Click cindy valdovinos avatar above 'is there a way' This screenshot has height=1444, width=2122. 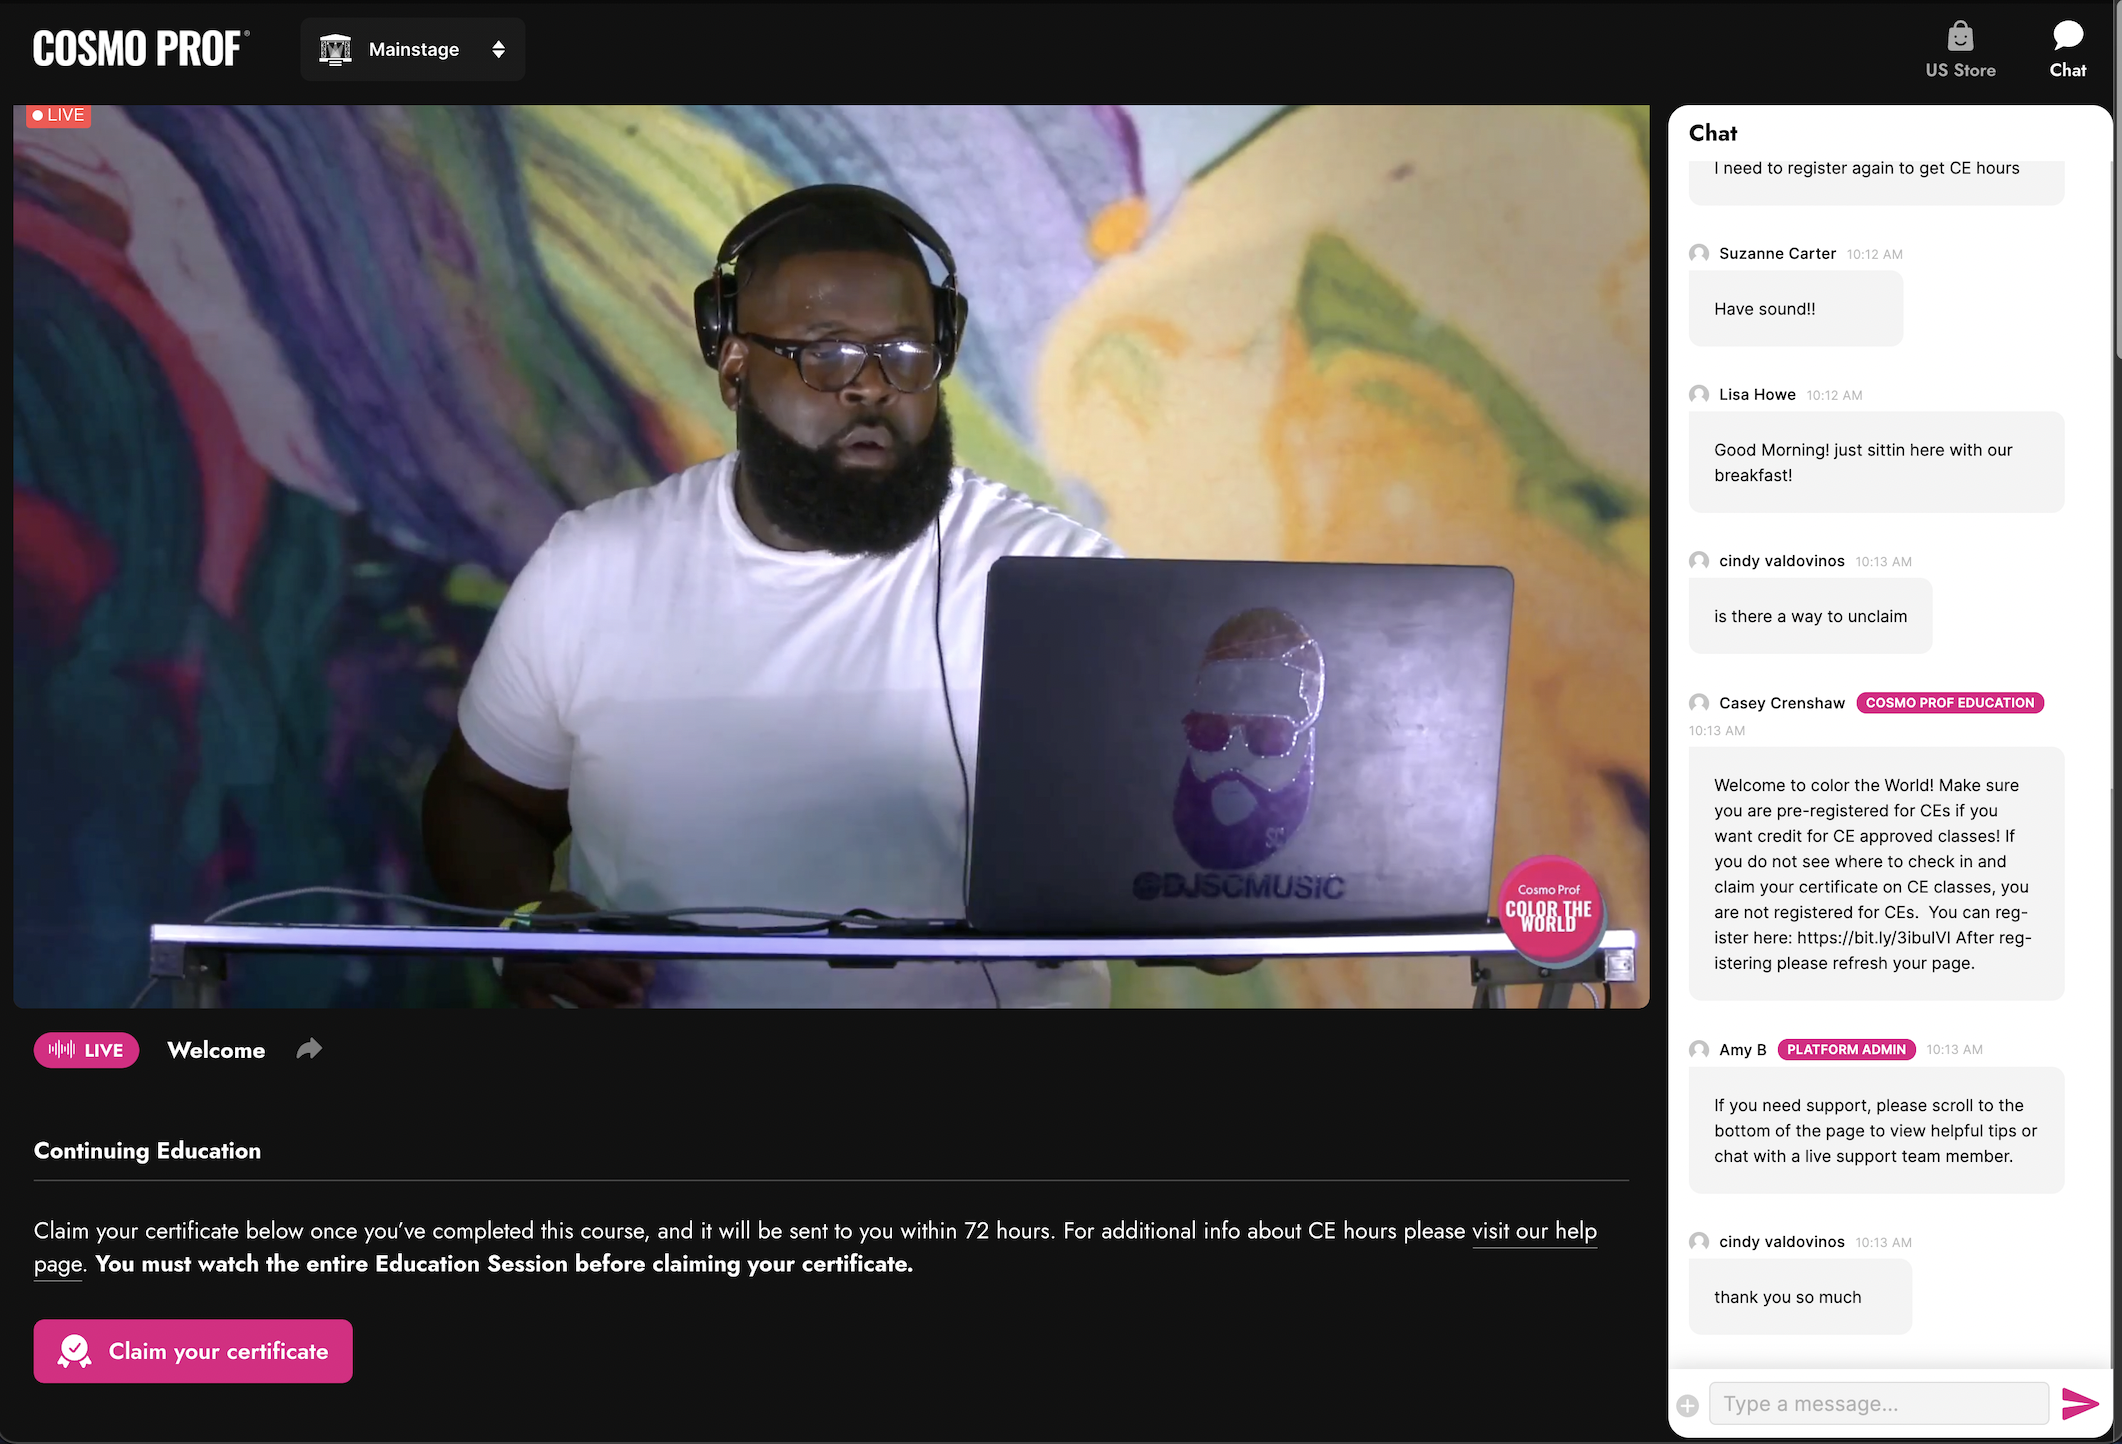click(x=1699, y=560)
